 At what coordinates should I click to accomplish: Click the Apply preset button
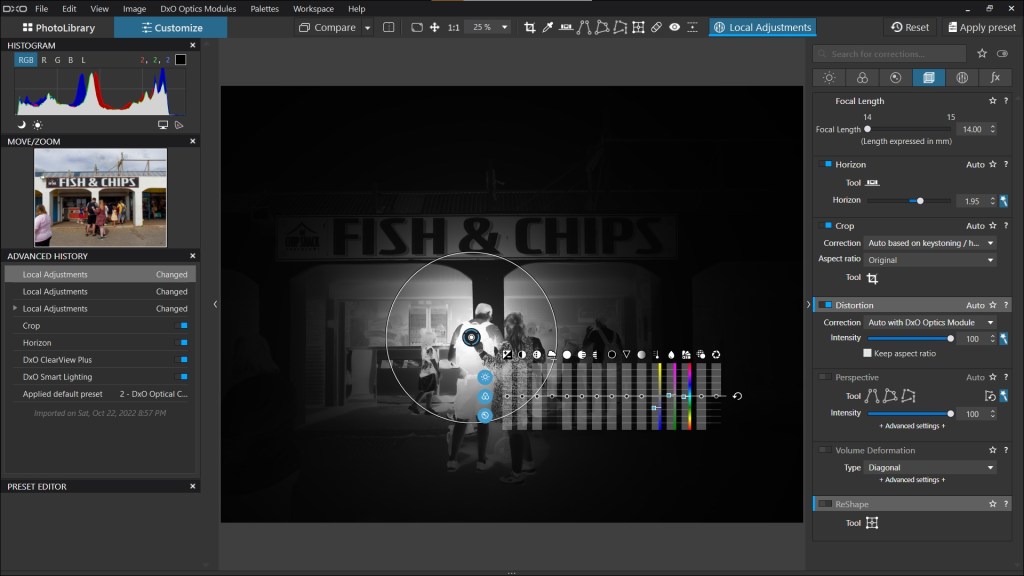pos(980,27)
